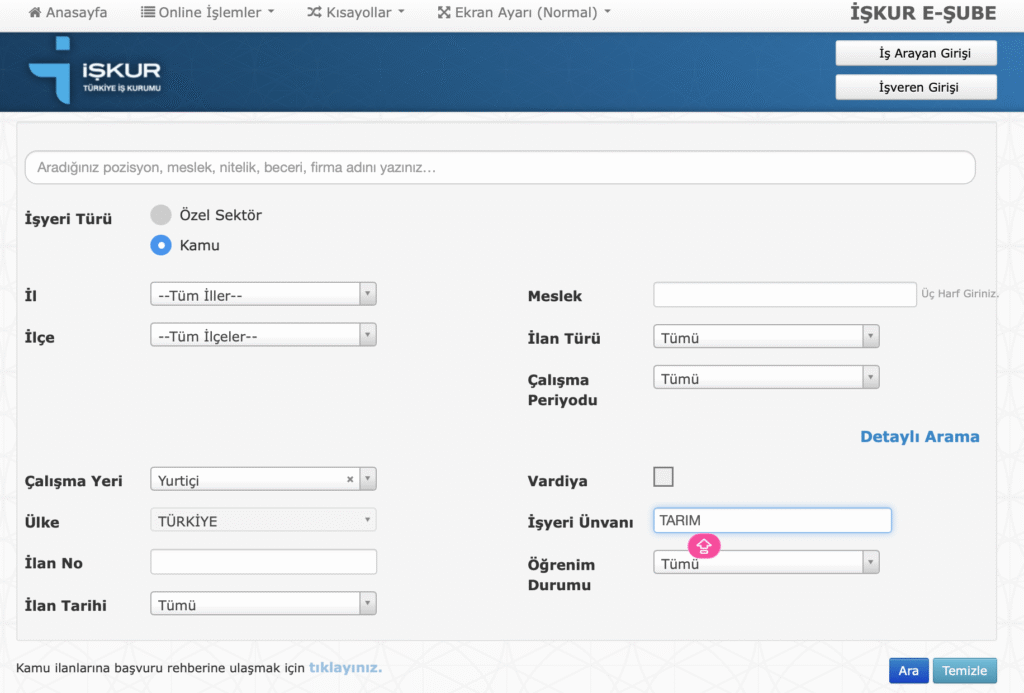Open Detaylı Arama advanced search link
This screenshot has height=693, width=1024.
919,437
